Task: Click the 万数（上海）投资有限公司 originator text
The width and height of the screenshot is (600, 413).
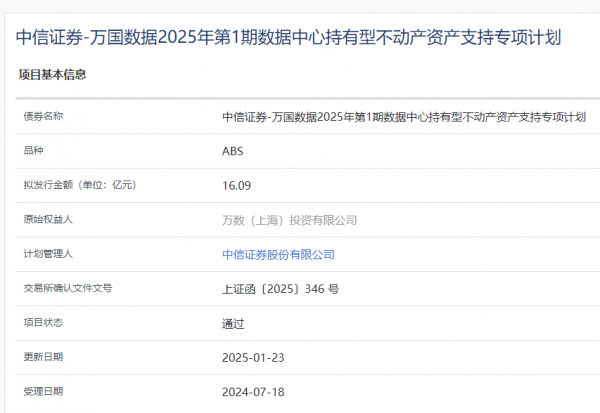Action: click(289, 220)
